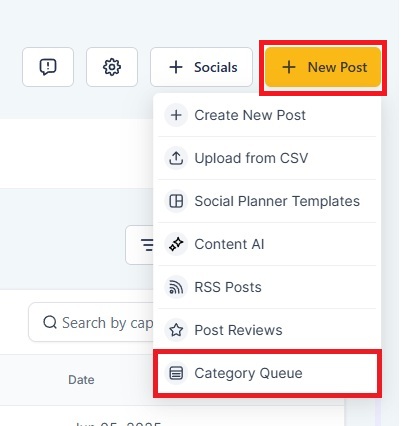Click the Category Queue list icon

point(176,373)
